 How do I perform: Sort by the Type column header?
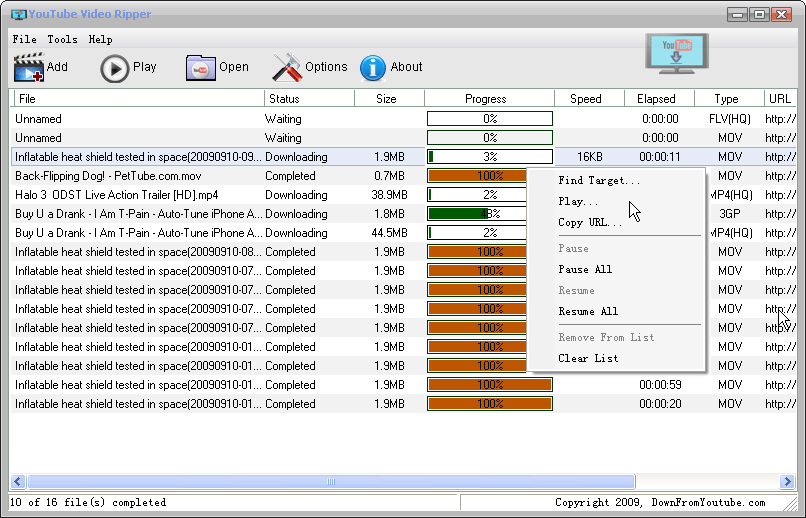[x=729, y=99]
